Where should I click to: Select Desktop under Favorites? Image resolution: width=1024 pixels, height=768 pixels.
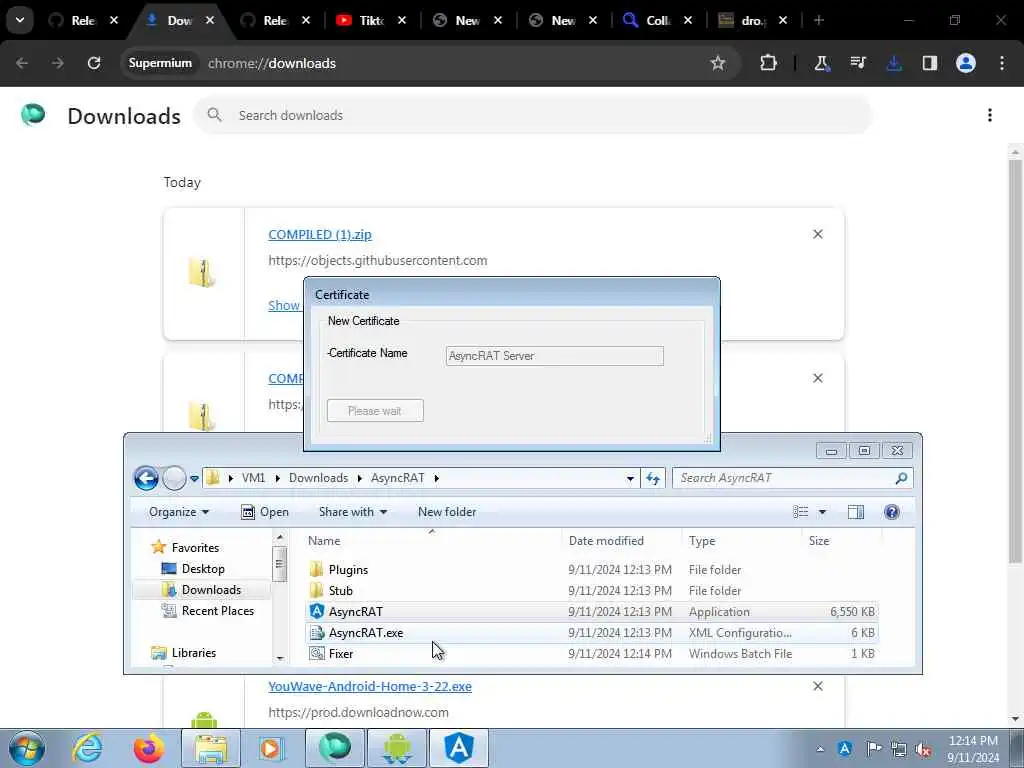202,569
